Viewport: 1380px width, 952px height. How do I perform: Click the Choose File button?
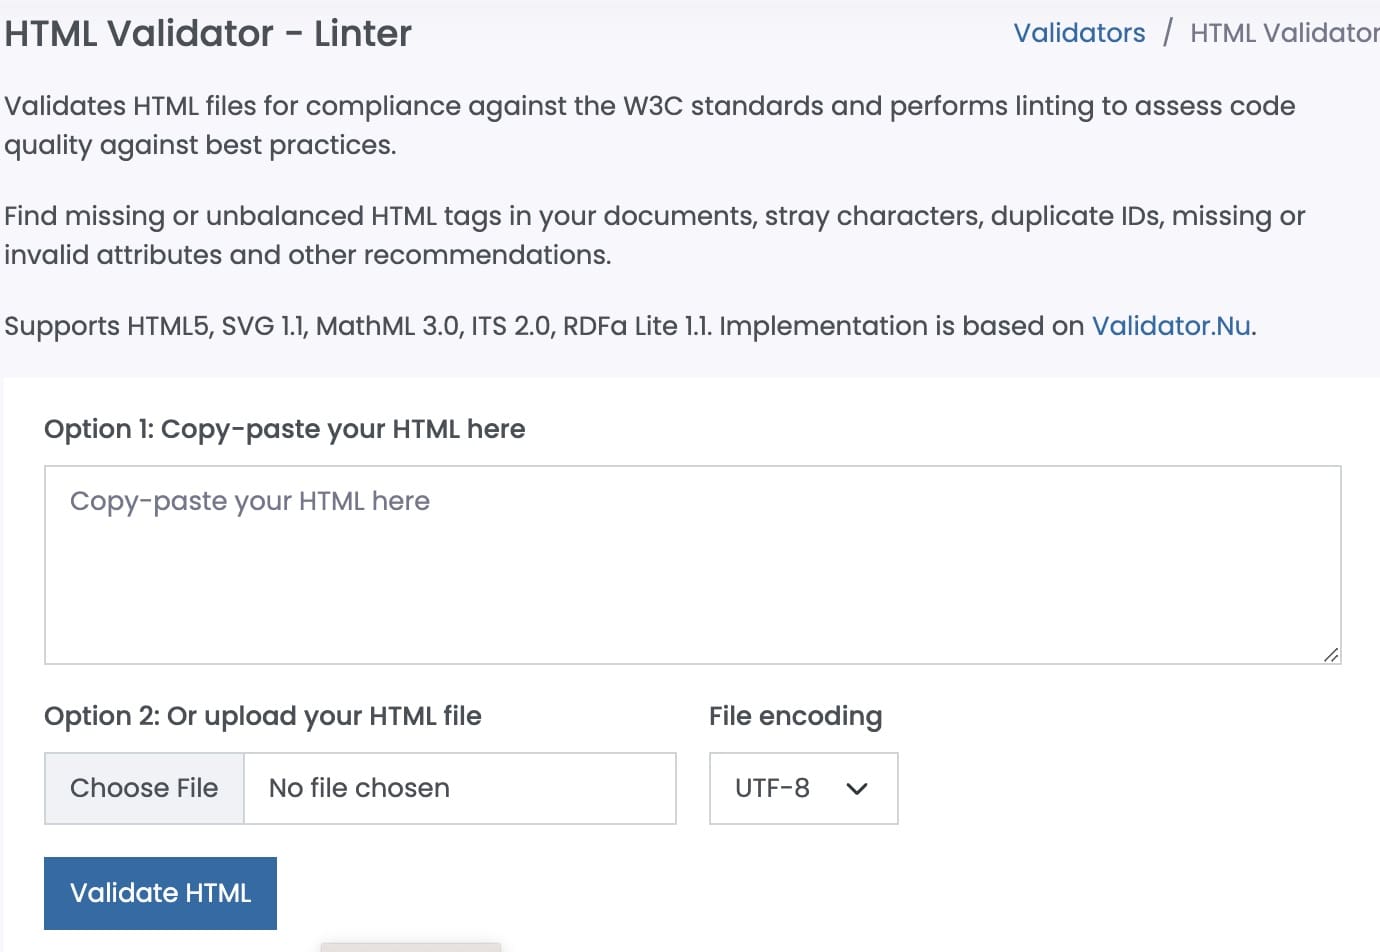coord(144,788)
